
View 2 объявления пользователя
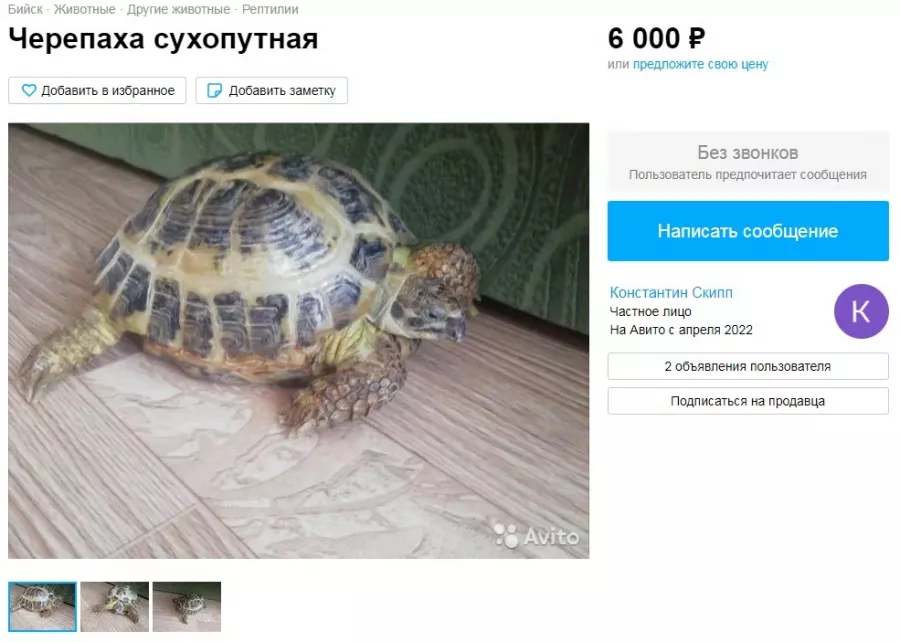point(748,366)
